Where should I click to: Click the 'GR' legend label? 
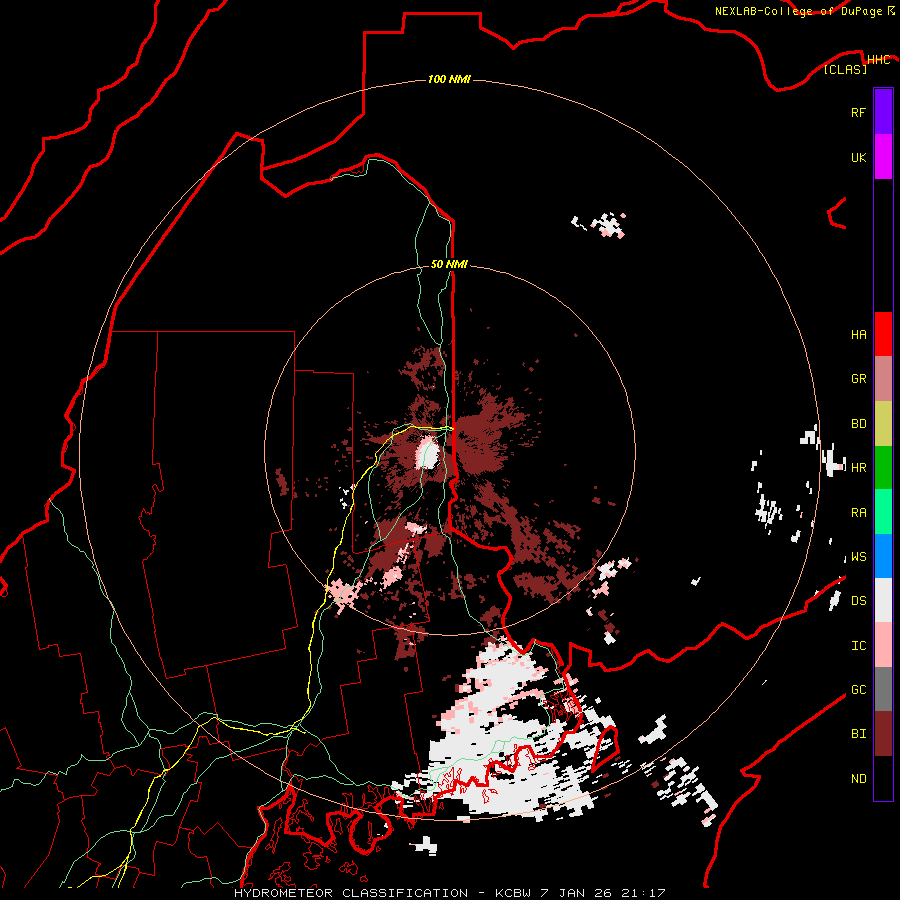pyautogui.click(x=858, y=379)
